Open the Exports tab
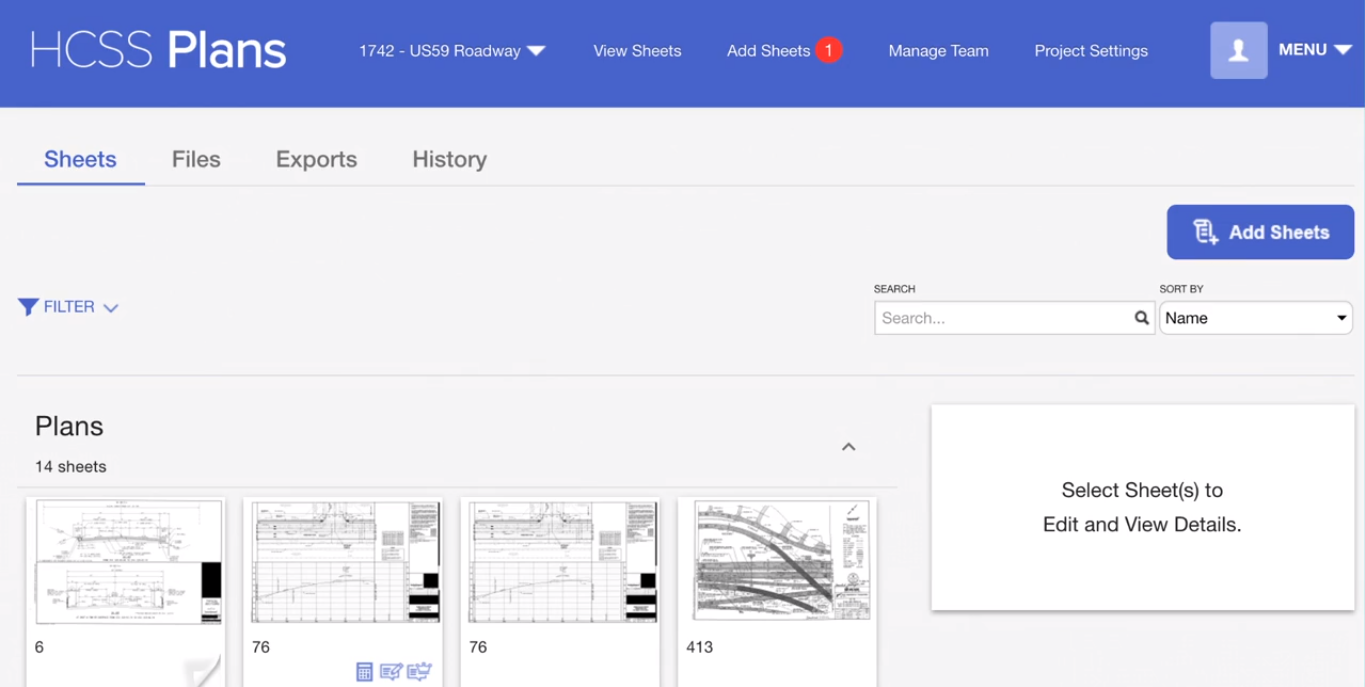Screen dimensions: 1365x687 316,159
